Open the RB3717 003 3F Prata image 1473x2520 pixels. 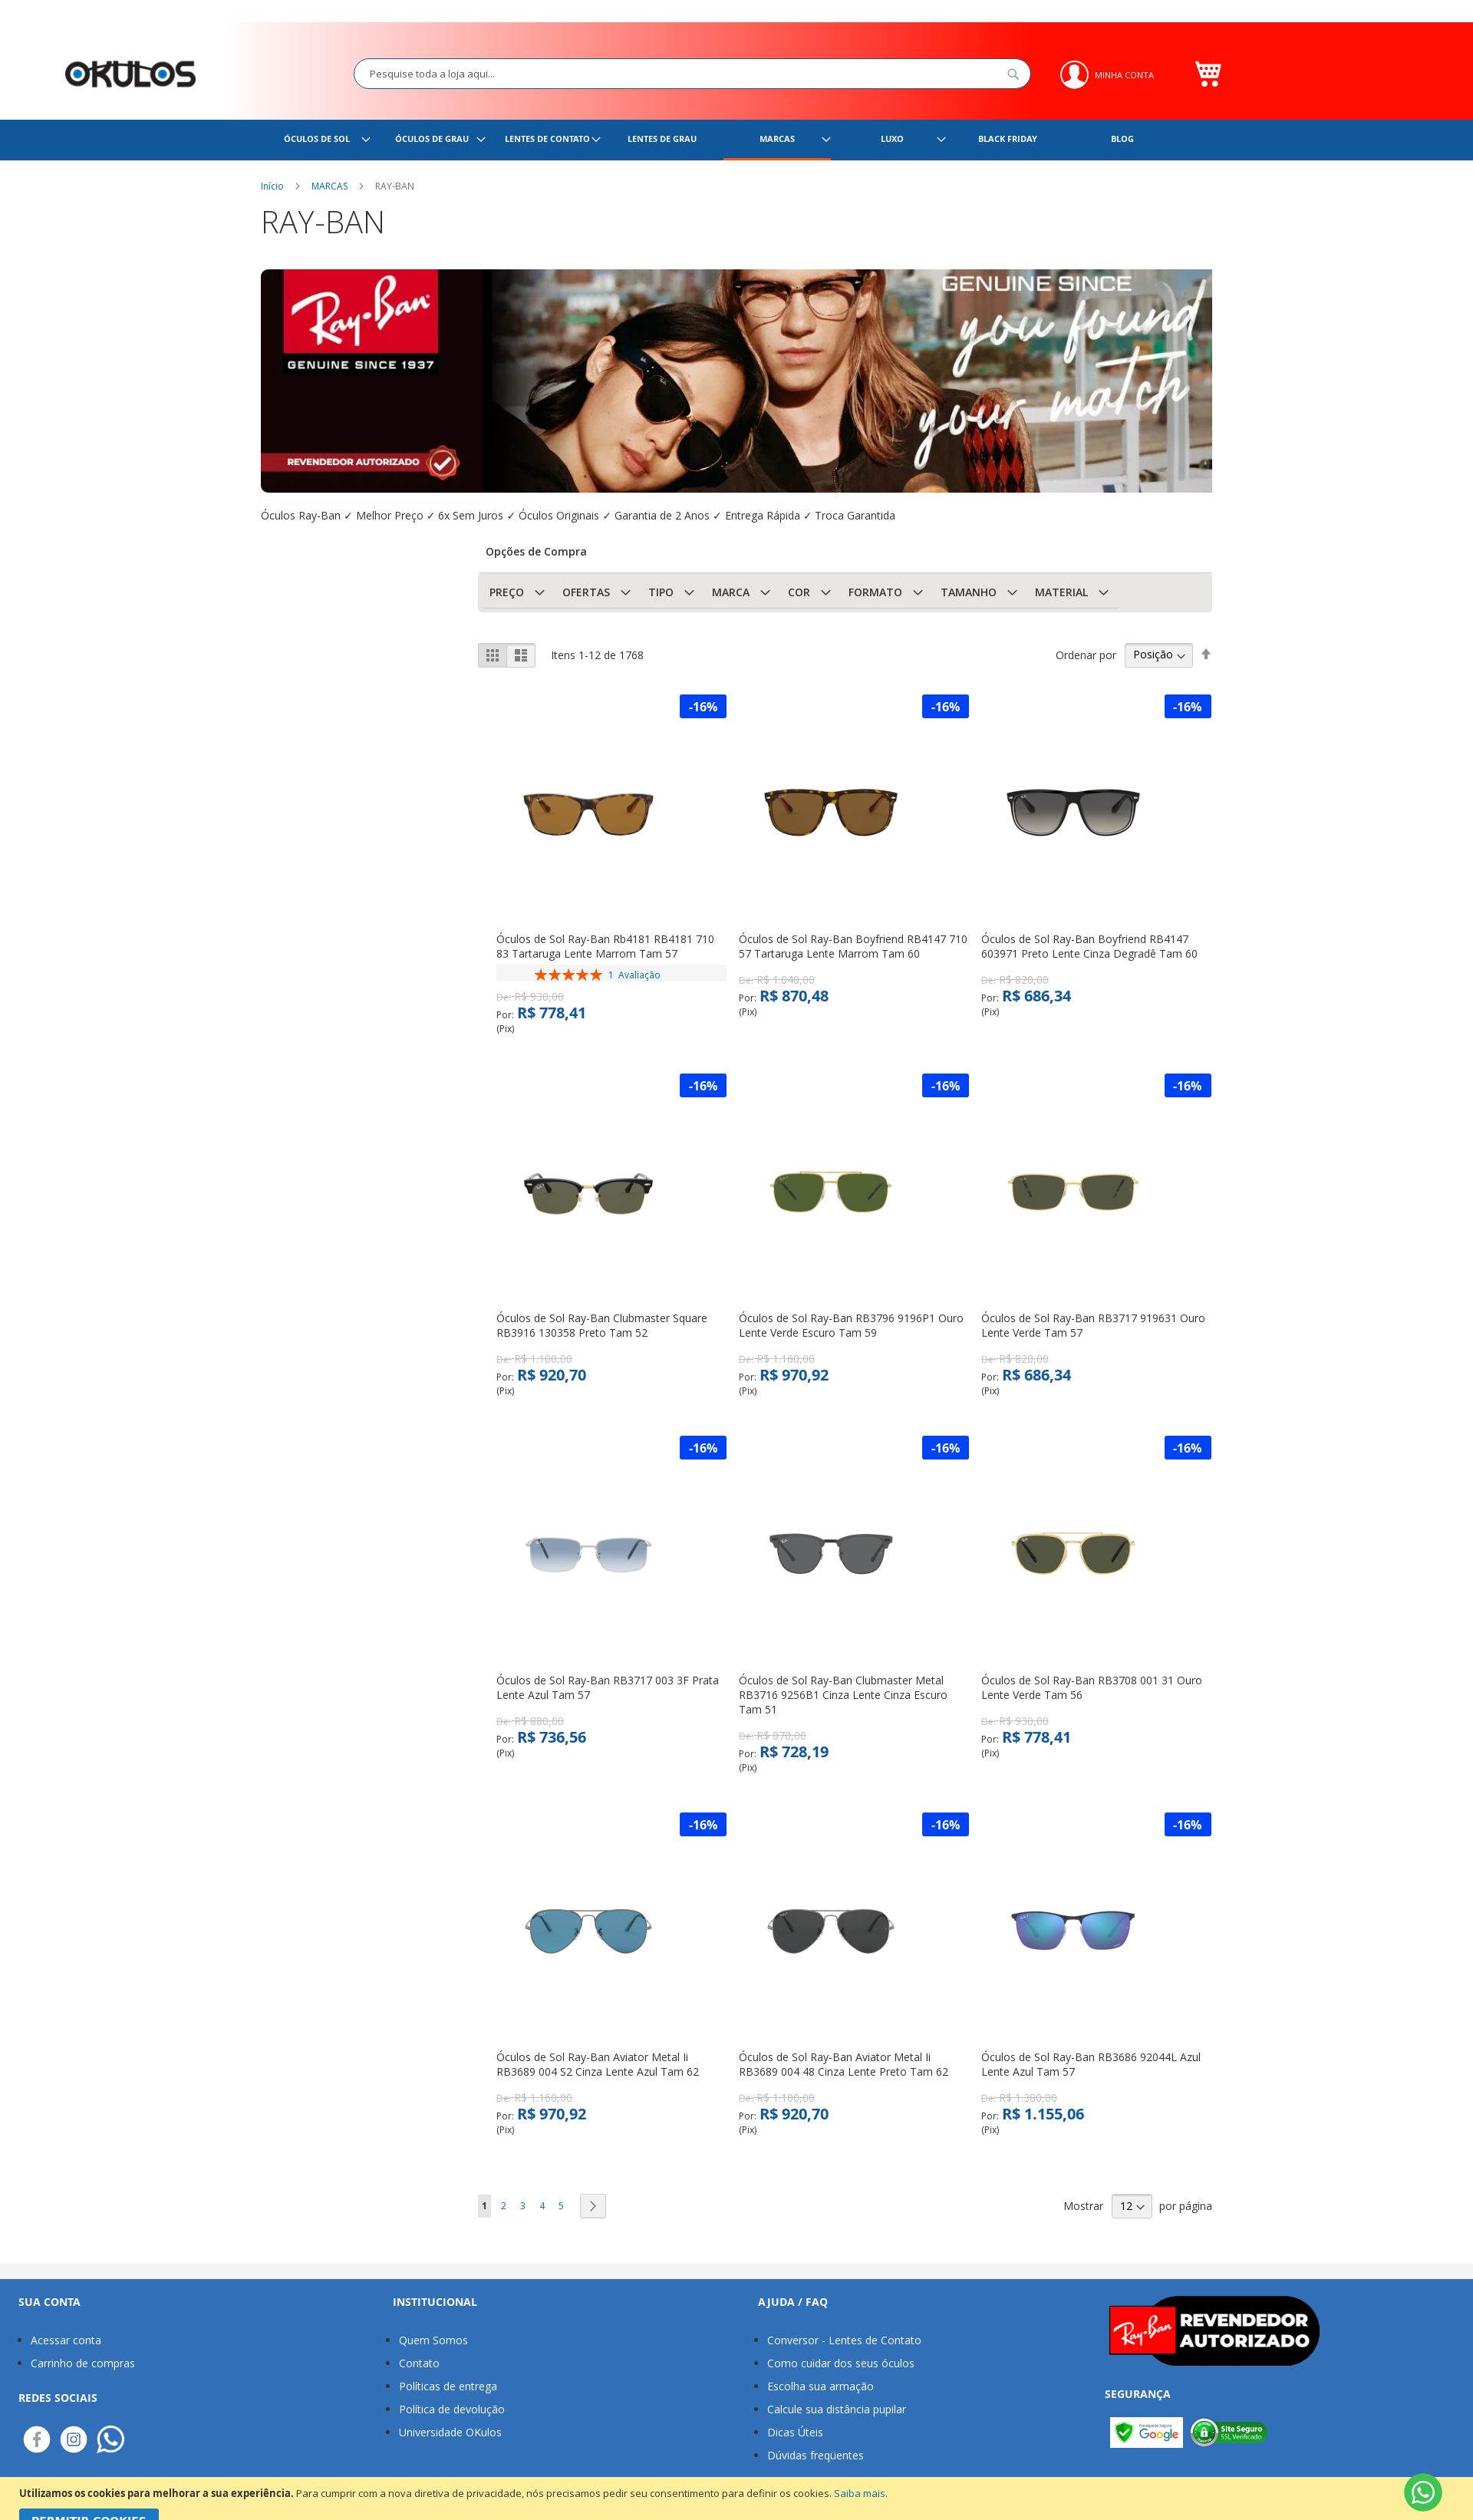588,1553
